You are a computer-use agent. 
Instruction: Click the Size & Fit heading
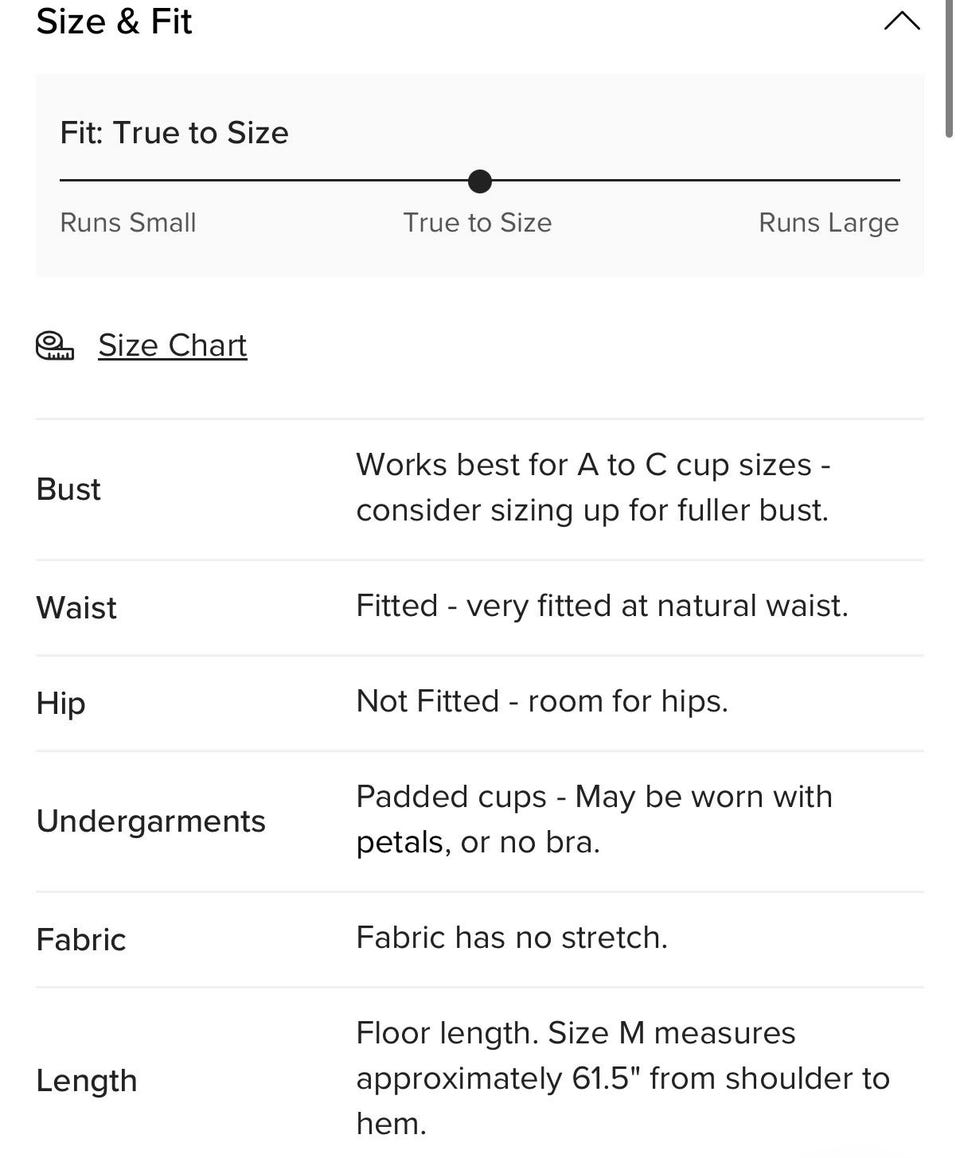[x=114, y=21]
